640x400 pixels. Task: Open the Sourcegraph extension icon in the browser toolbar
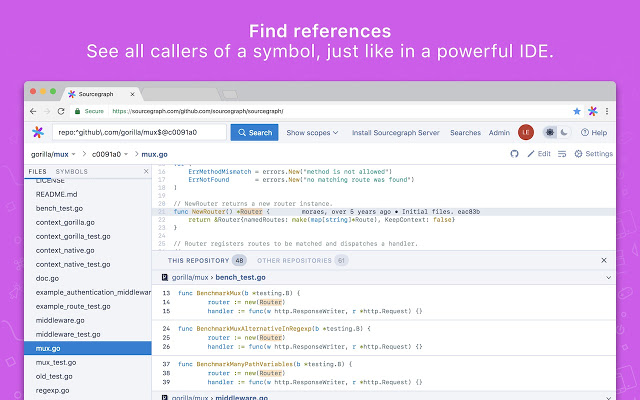click(x=593, y=111)
